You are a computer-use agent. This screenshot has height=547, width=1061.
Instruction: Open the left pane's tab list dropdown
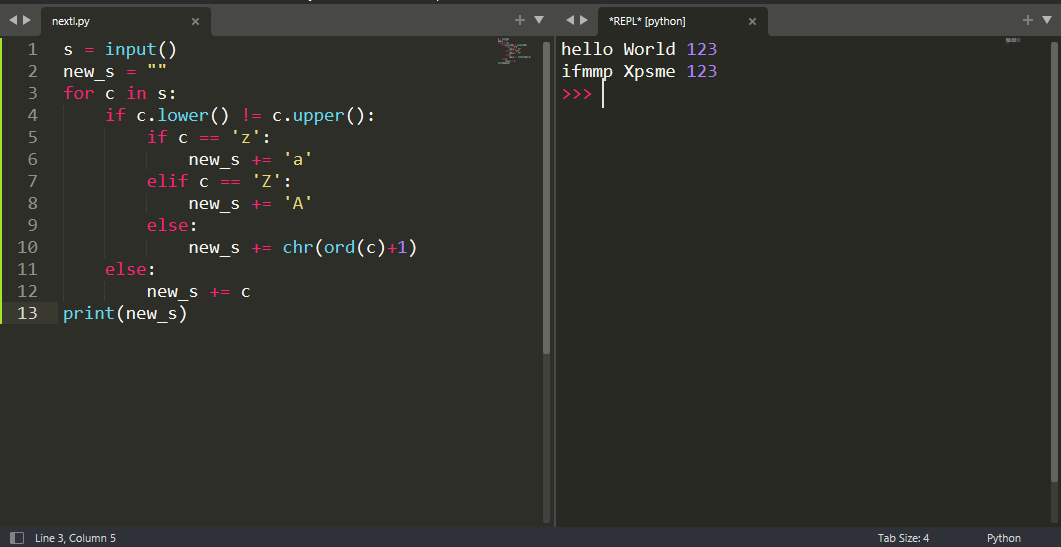539,20
